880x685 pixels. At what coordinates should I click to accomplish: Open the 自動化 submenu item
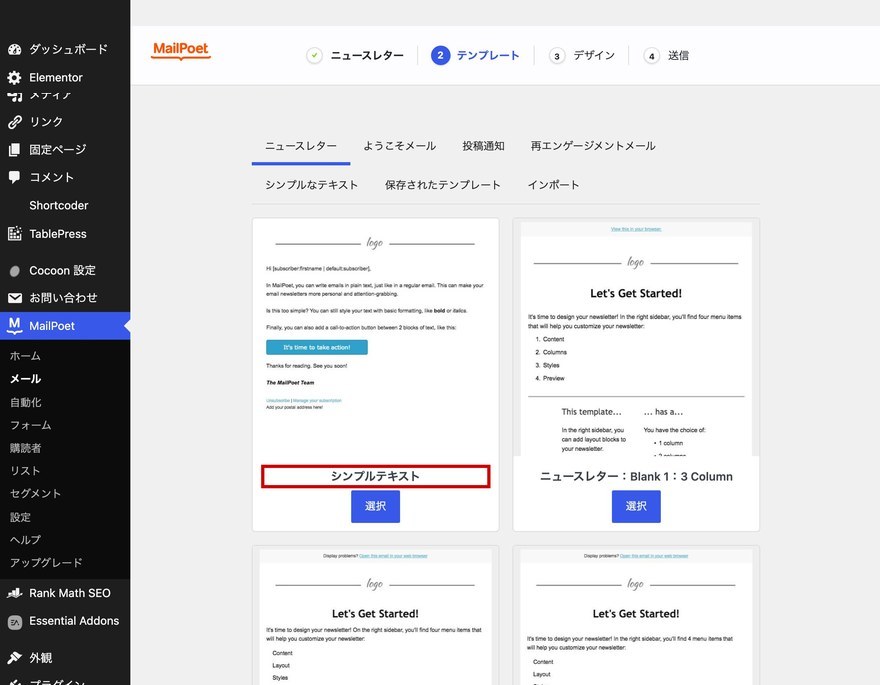click(x=25, y=403)
